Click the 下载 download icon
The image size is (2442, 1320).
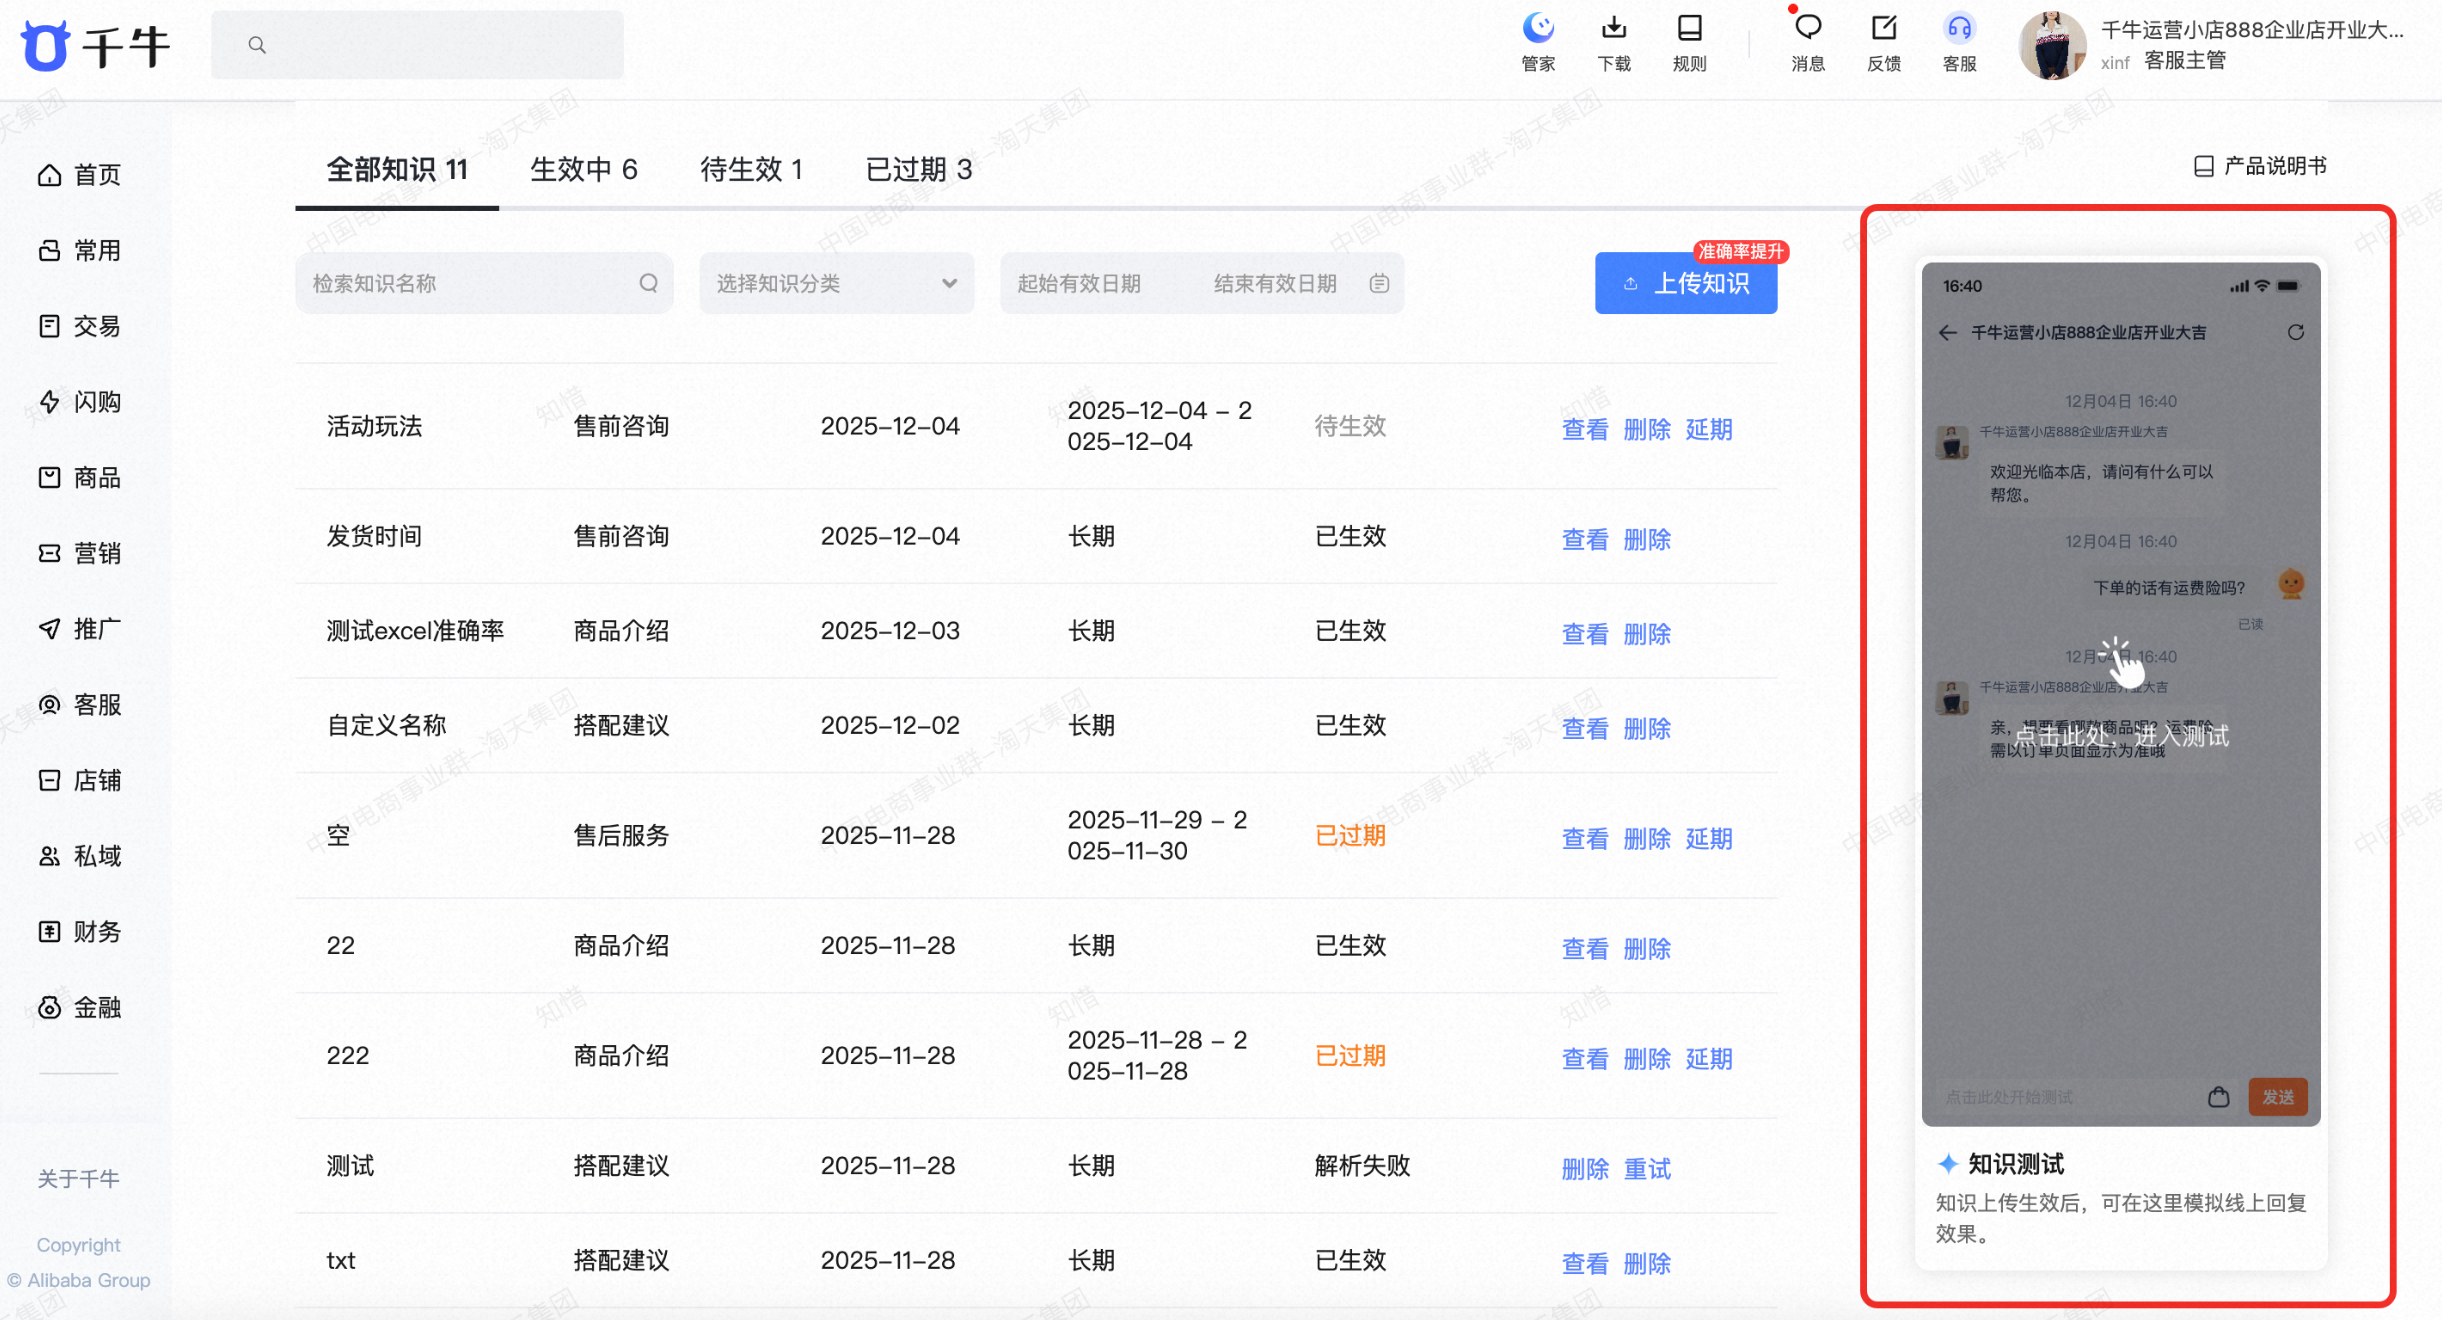click(1614, 42)
